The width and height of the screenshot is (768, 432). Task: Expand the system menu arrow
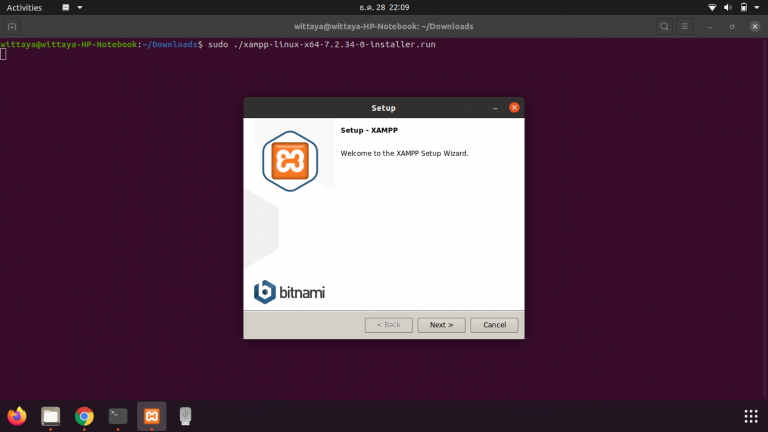pos(757,7)
